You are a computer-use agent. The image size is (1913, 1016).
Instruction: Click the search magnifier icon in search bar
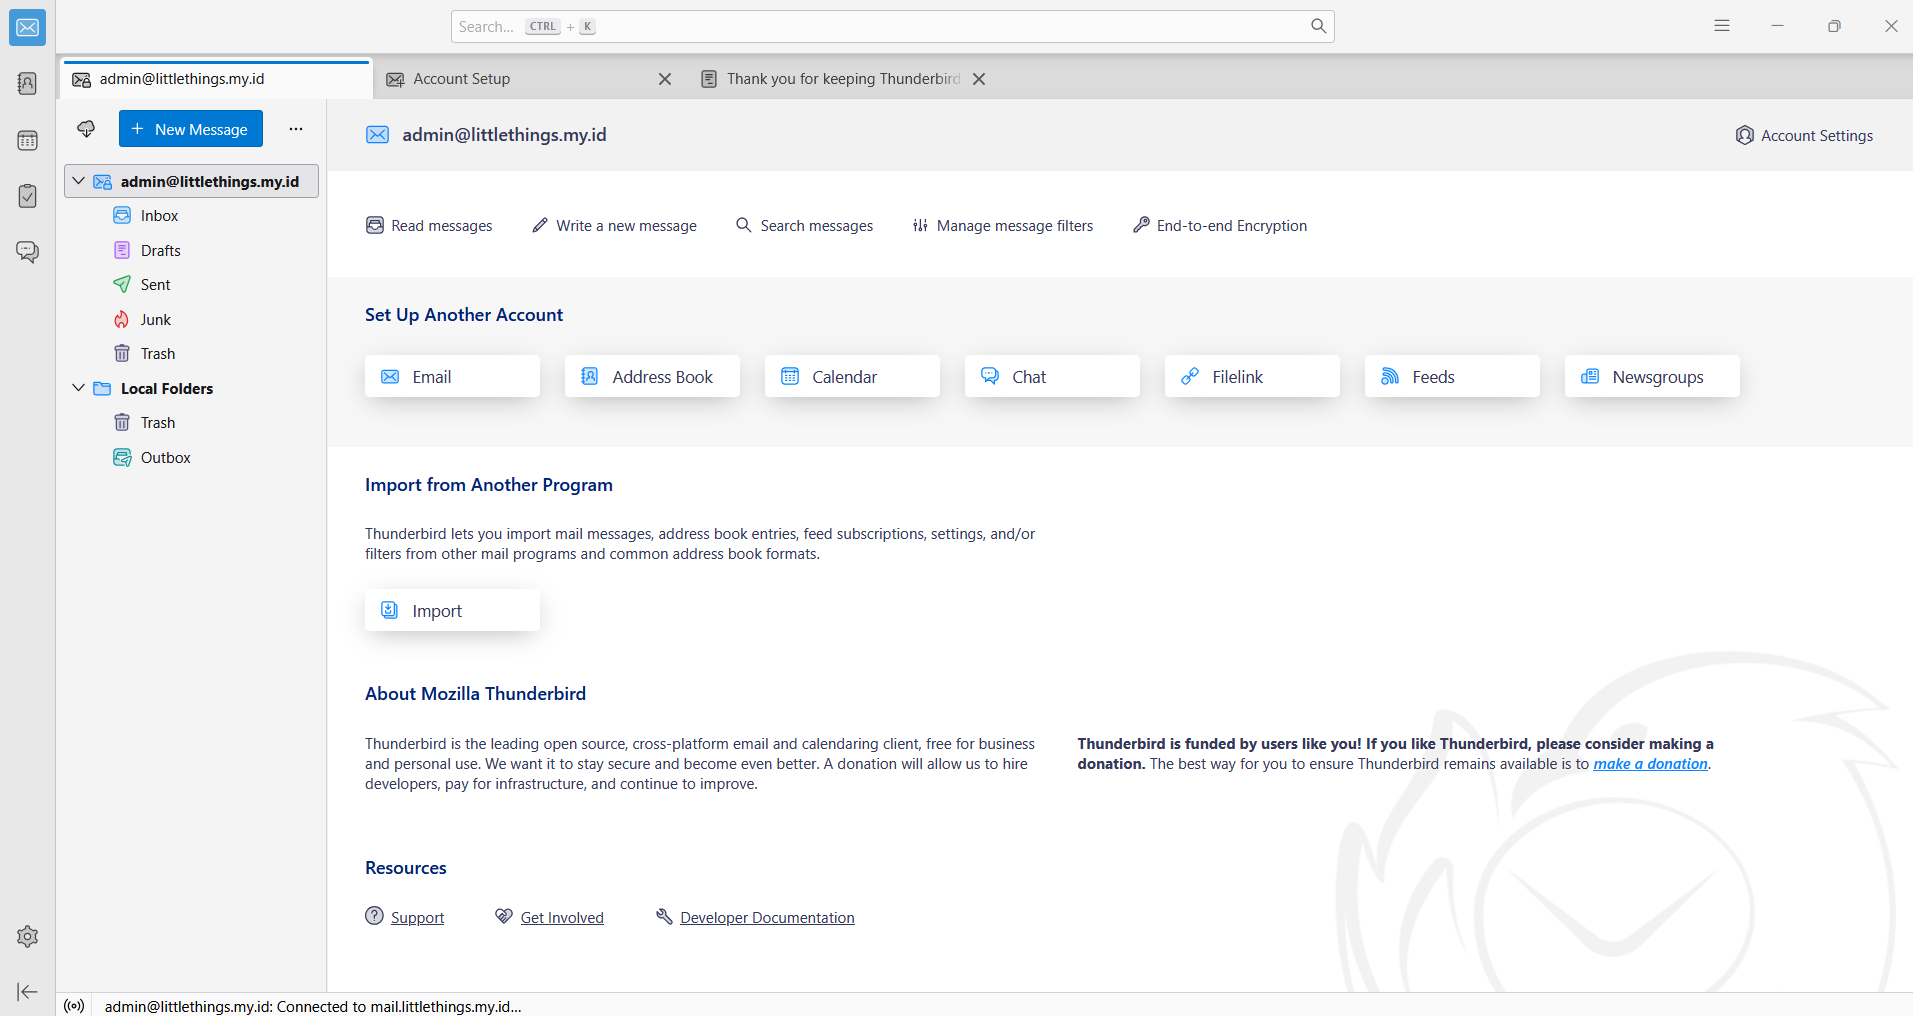(1319, 26)
